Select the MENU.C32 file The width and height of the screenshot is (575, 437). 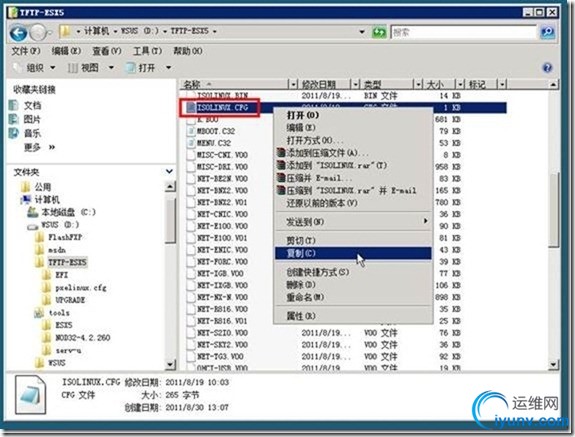point(213,143)
